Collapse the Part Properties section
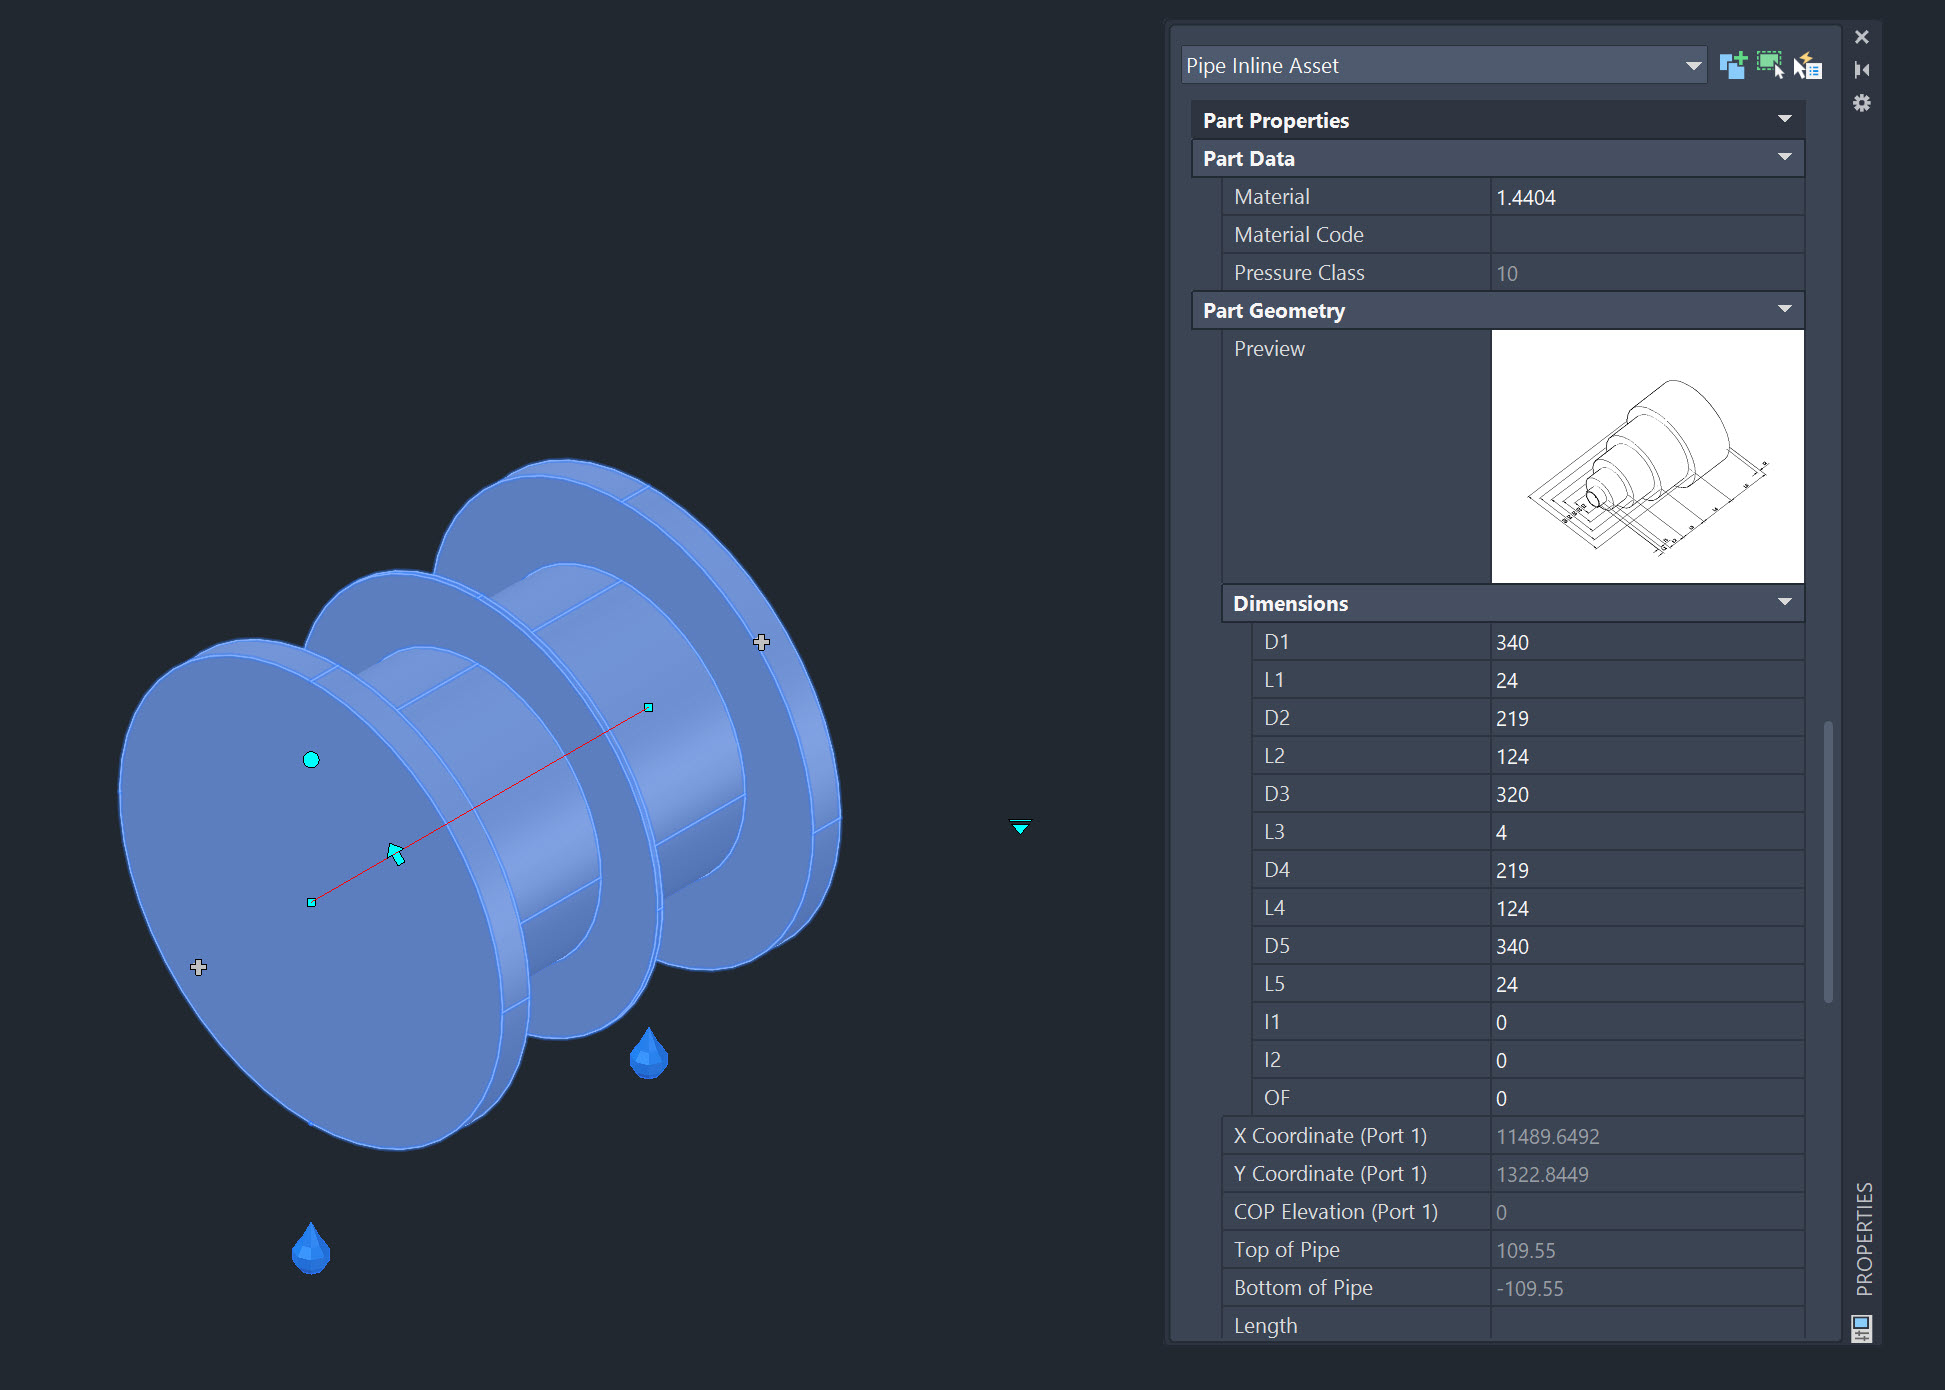This screenshot has width=1945, height=1390. pos(1786,119)
